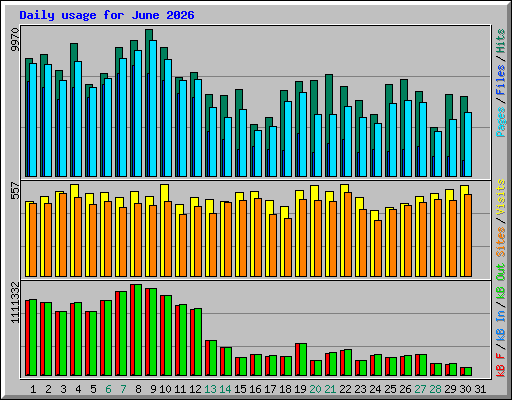This screenshot has height=400, width=512.
Task: Click the orange Sites bar for day 1
Action: point(33,240)
